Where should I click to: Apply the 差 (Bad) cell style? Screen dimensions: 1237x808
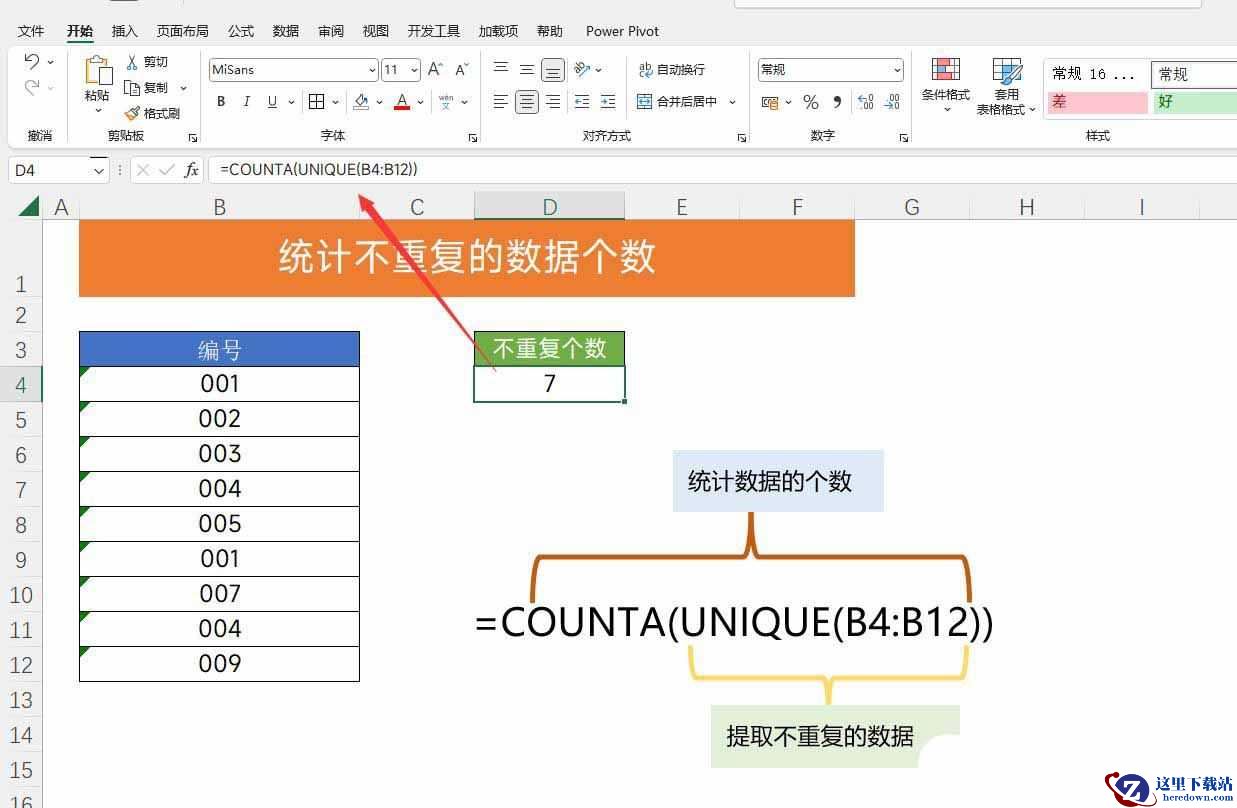click(x=1097, y=102)
